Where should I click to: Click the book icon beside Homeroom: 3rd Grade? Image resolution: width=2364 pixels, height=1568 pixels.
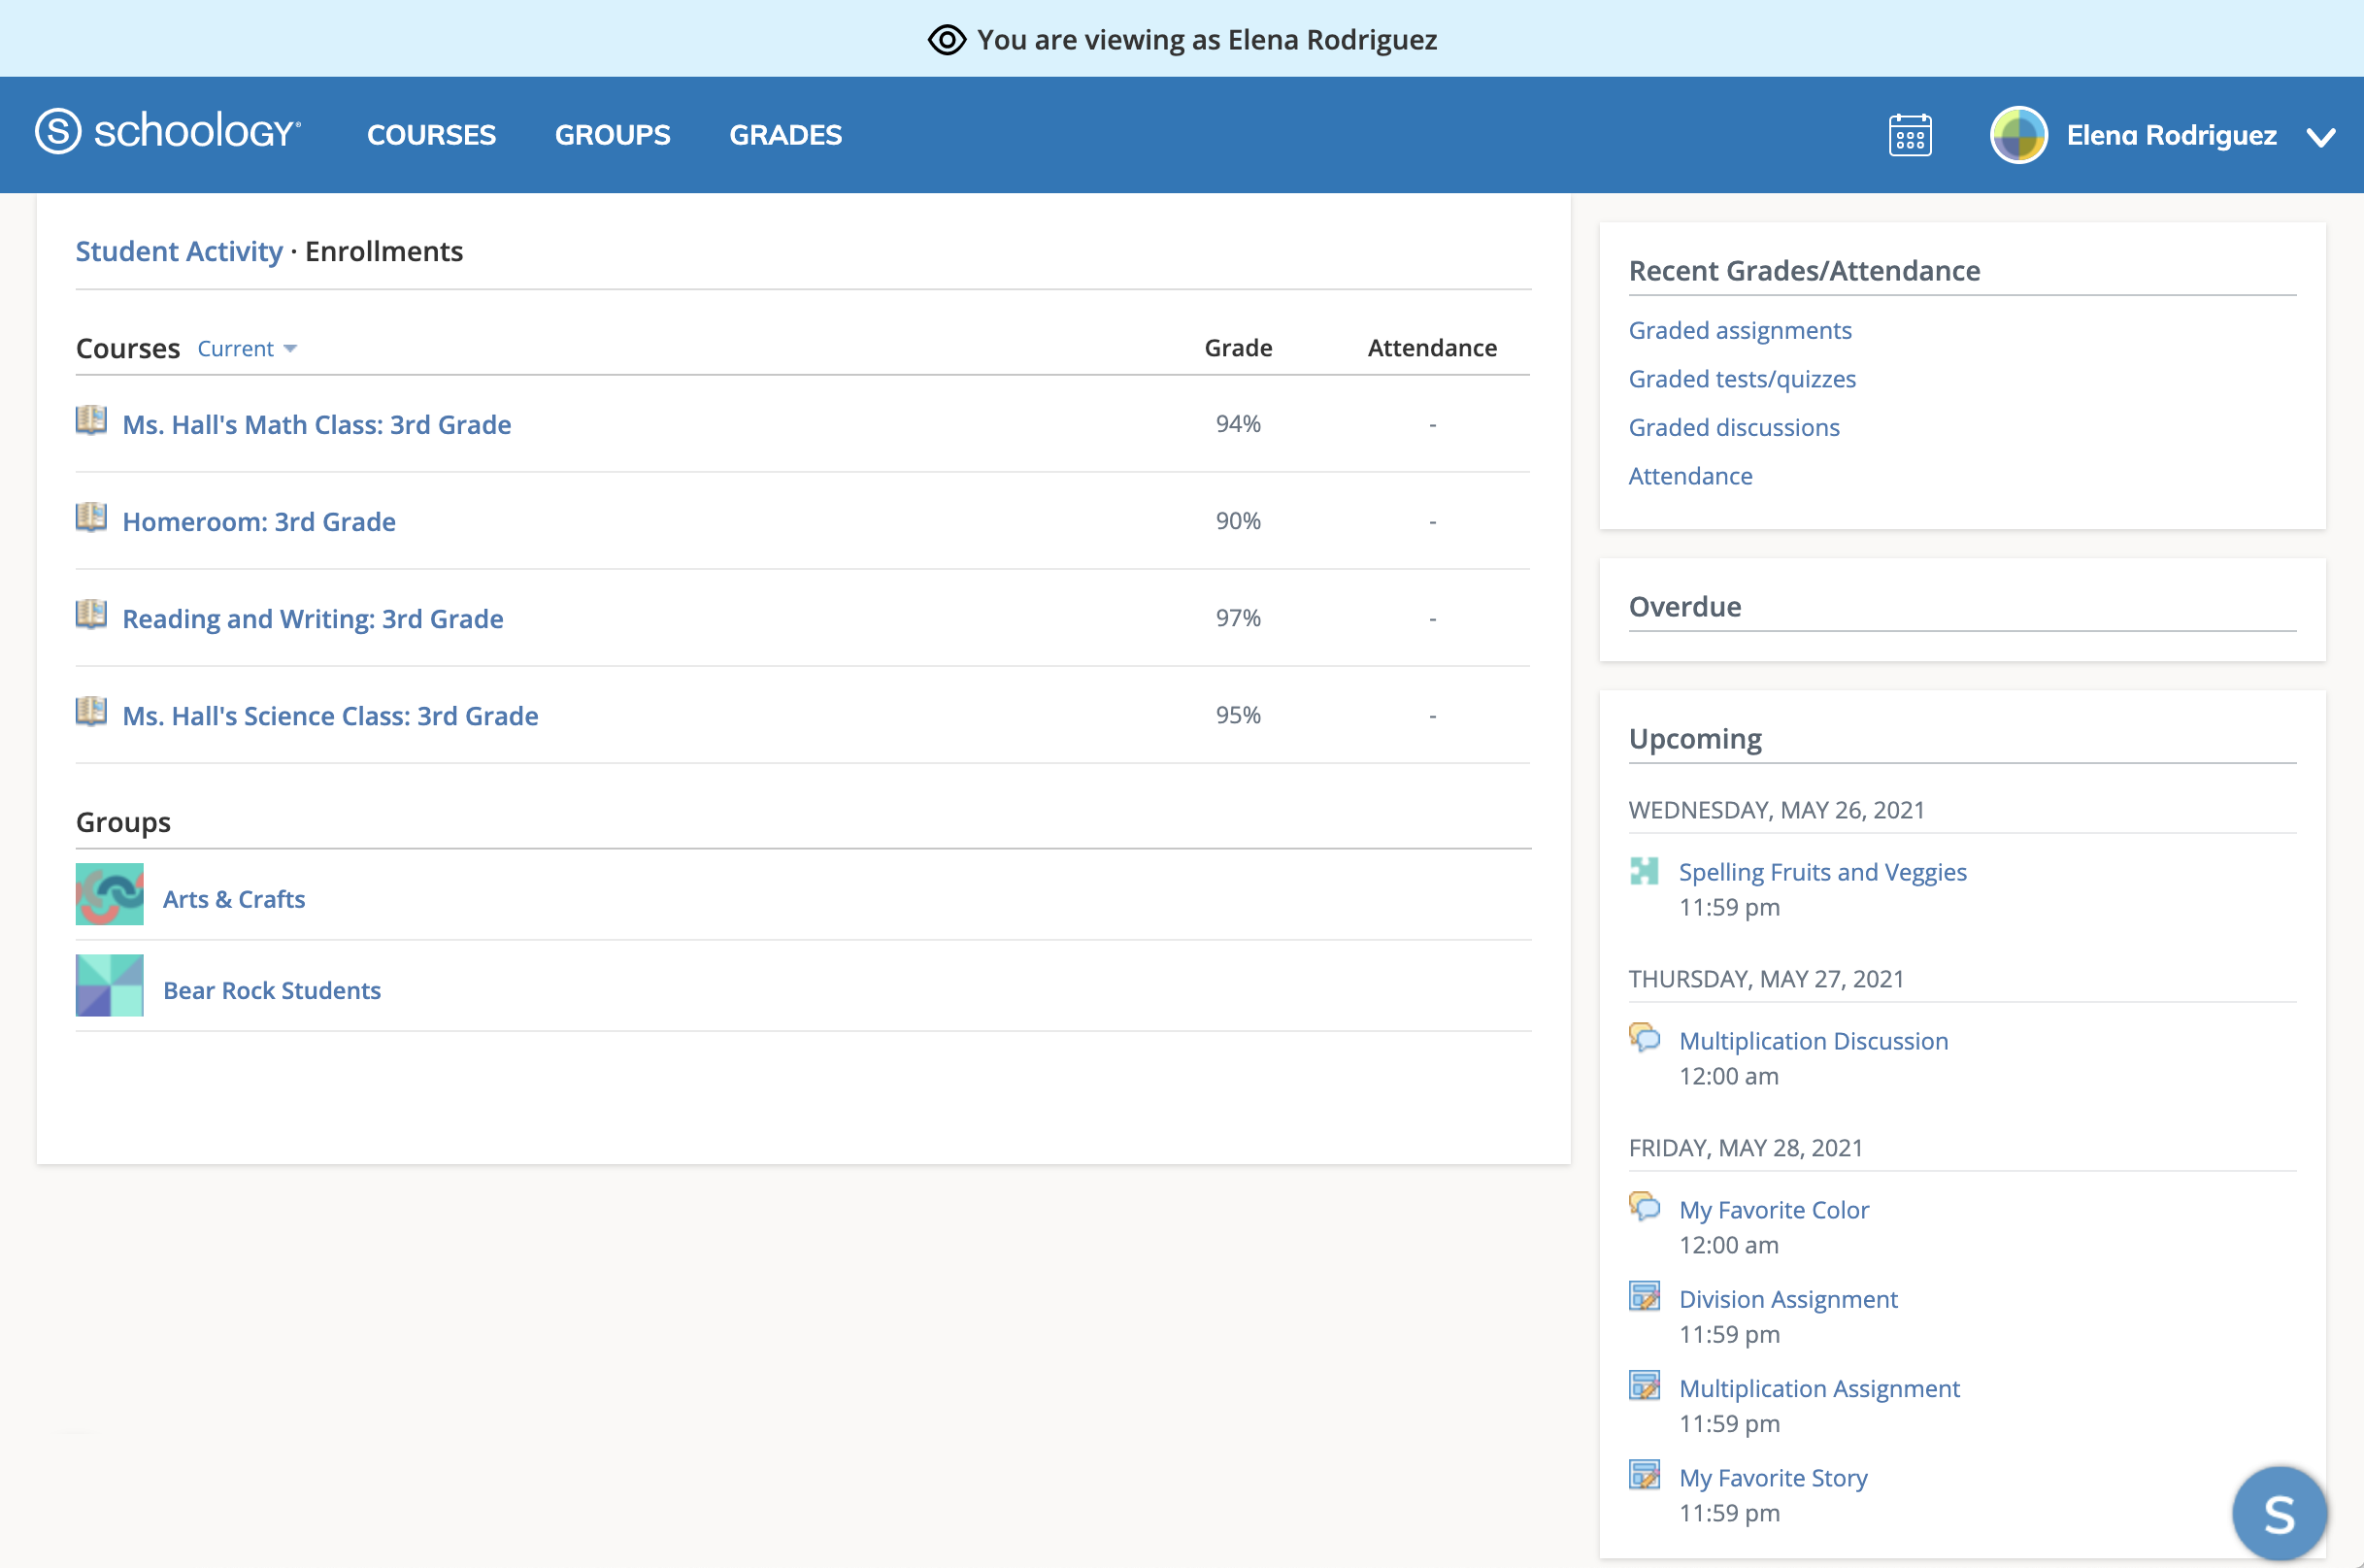click(x=91, y=518)
